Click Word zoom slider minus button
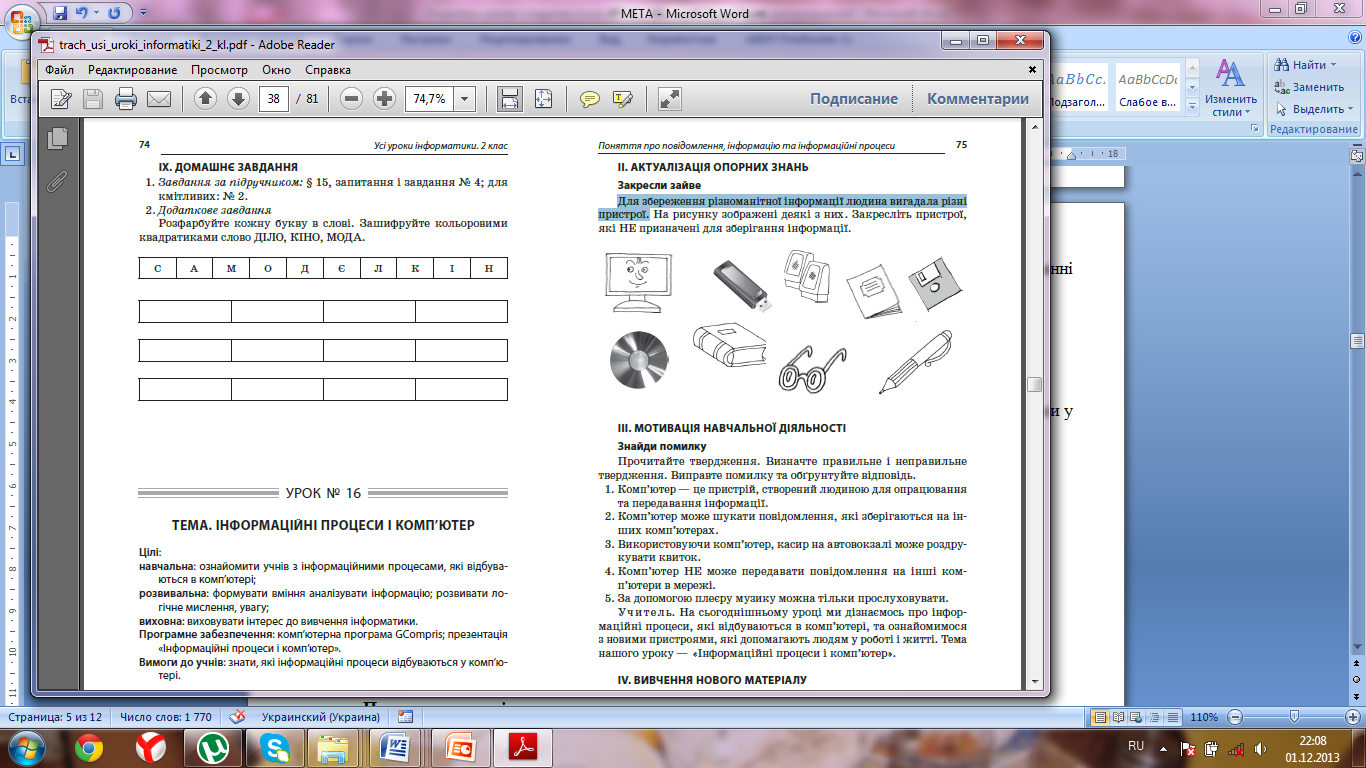Viewport: 1366px width, 768px height. tap(1235, 717)
